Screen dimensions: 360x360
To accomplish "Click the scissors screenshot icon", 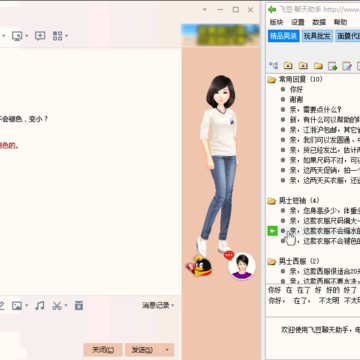I will coord(57,306).
